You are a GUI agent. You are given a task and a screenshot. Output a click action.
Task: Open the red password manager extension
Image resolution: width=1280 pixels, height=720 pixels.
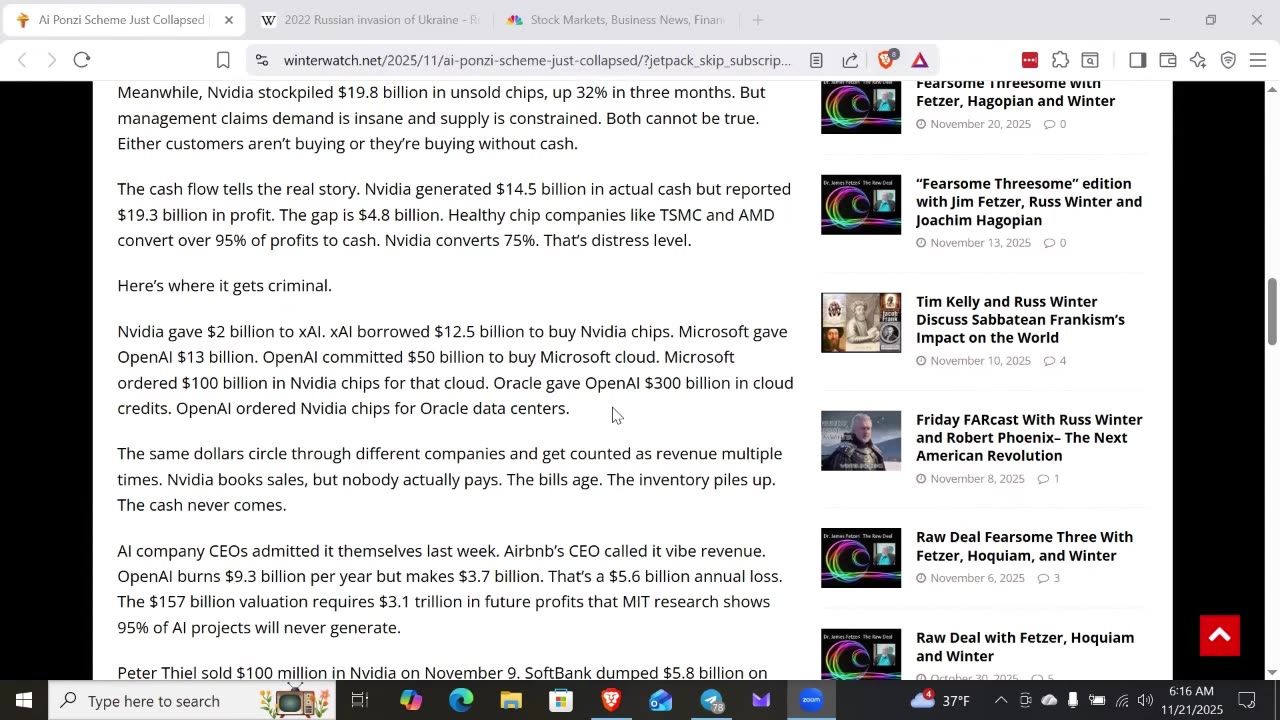click(1030, 60)
